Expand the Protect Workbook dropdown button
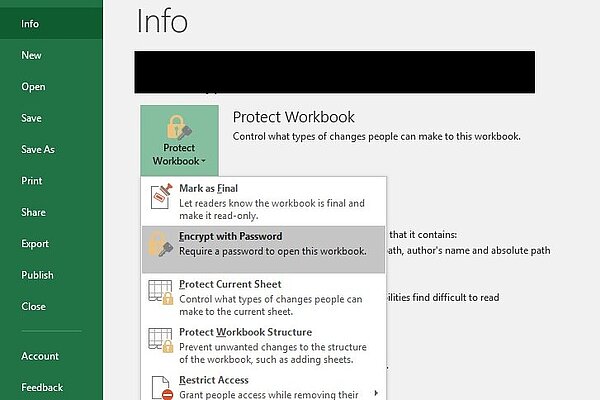 (x=179, y=140)
